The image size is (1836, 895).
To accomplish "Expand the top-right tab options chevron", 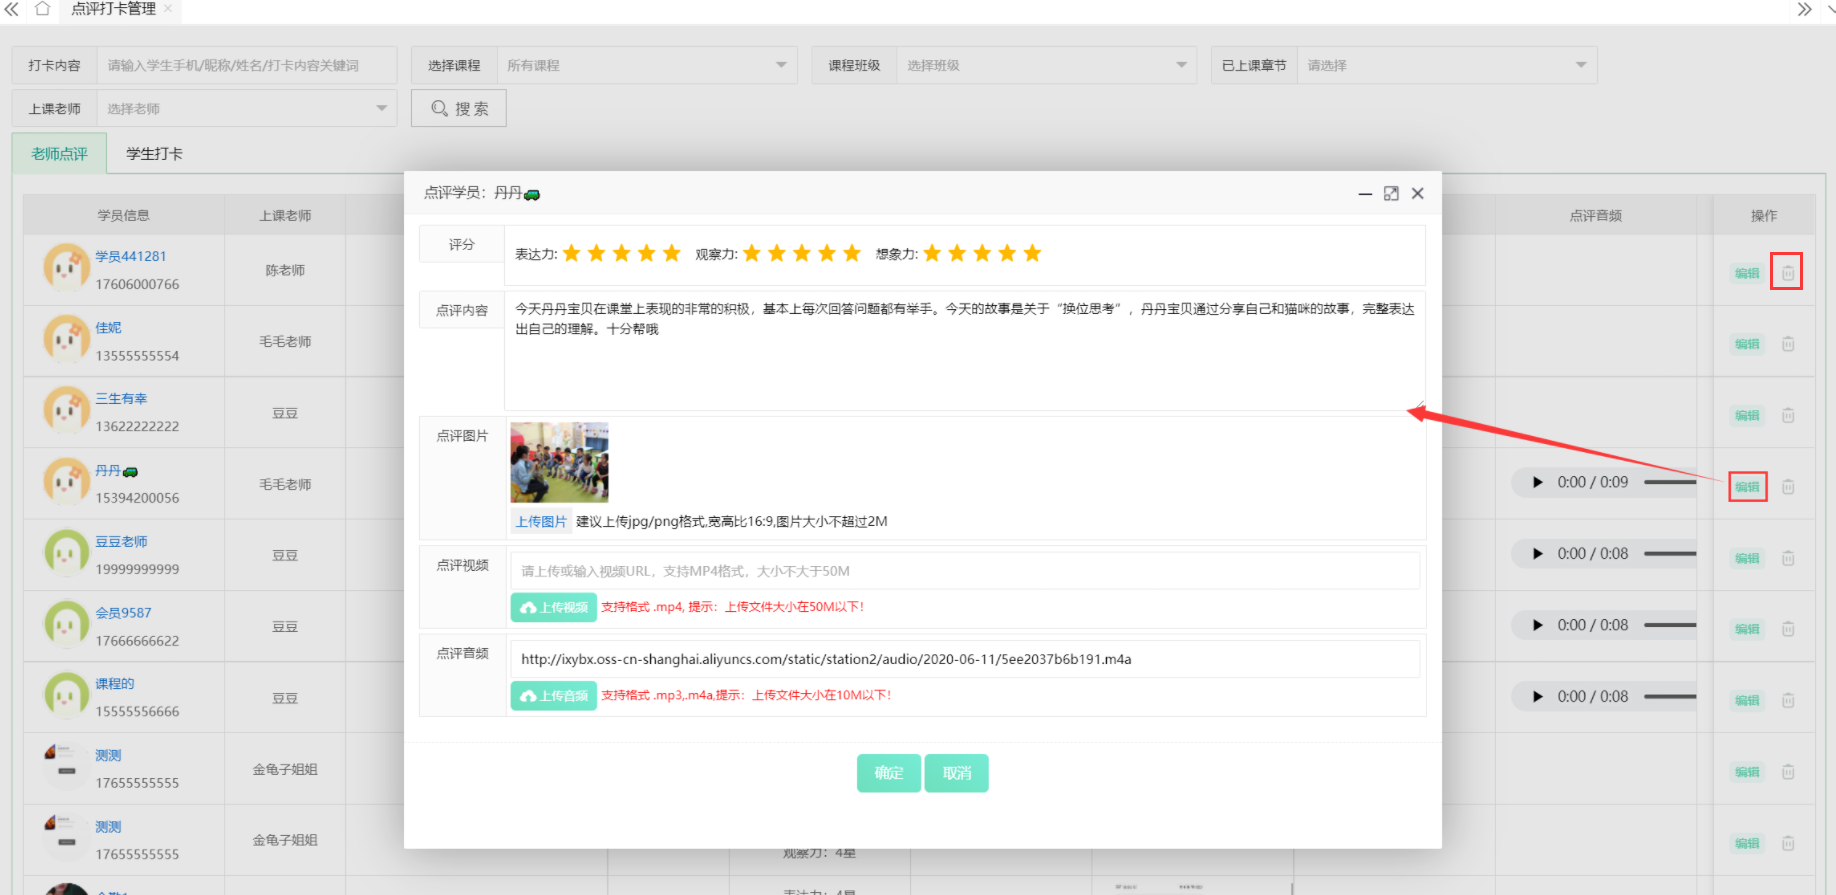I will pyautogui.click(x=1829, y=9).
